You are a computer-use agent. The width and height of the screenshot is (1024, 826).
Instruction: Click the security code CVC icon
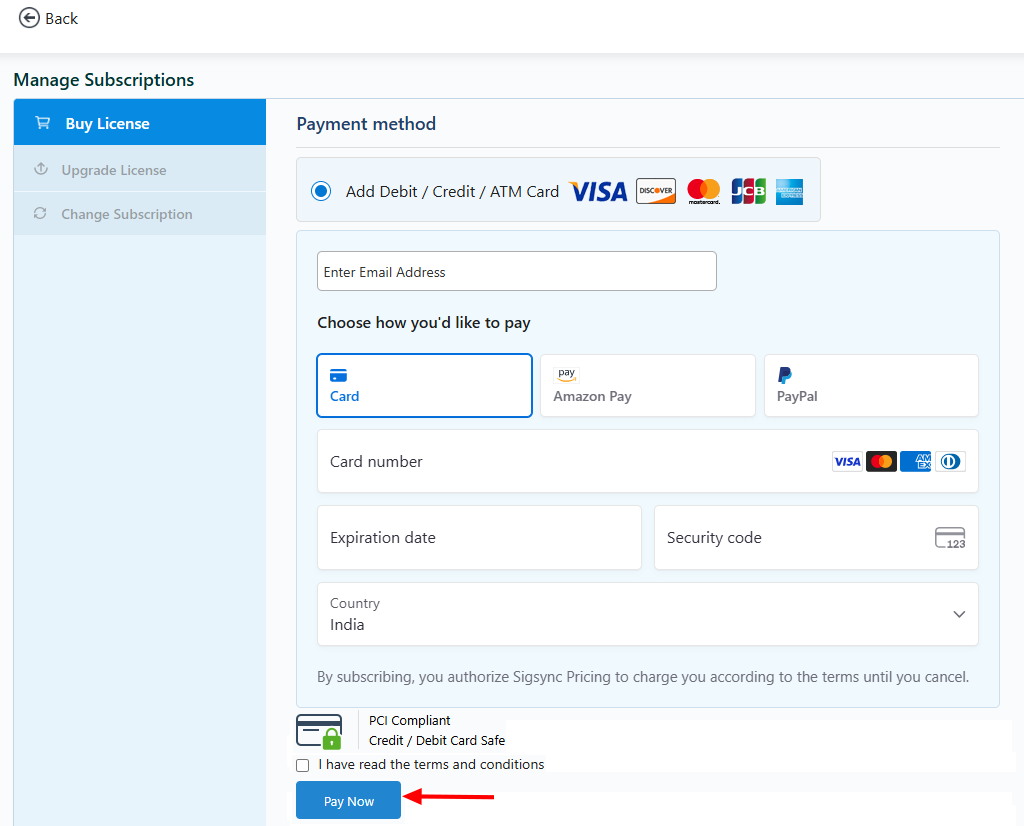click(x=950, y=538)
